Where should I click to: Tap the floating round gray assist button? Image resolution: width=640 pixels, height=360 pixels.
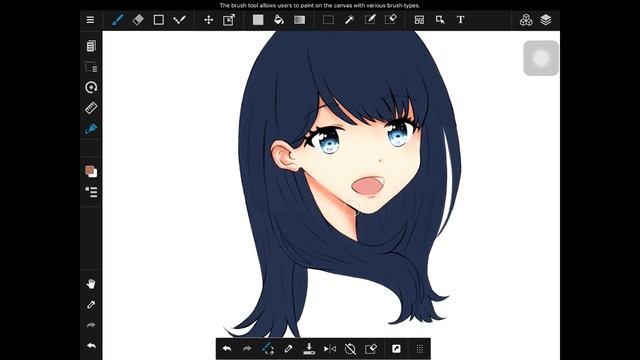(x=541, y=58)
